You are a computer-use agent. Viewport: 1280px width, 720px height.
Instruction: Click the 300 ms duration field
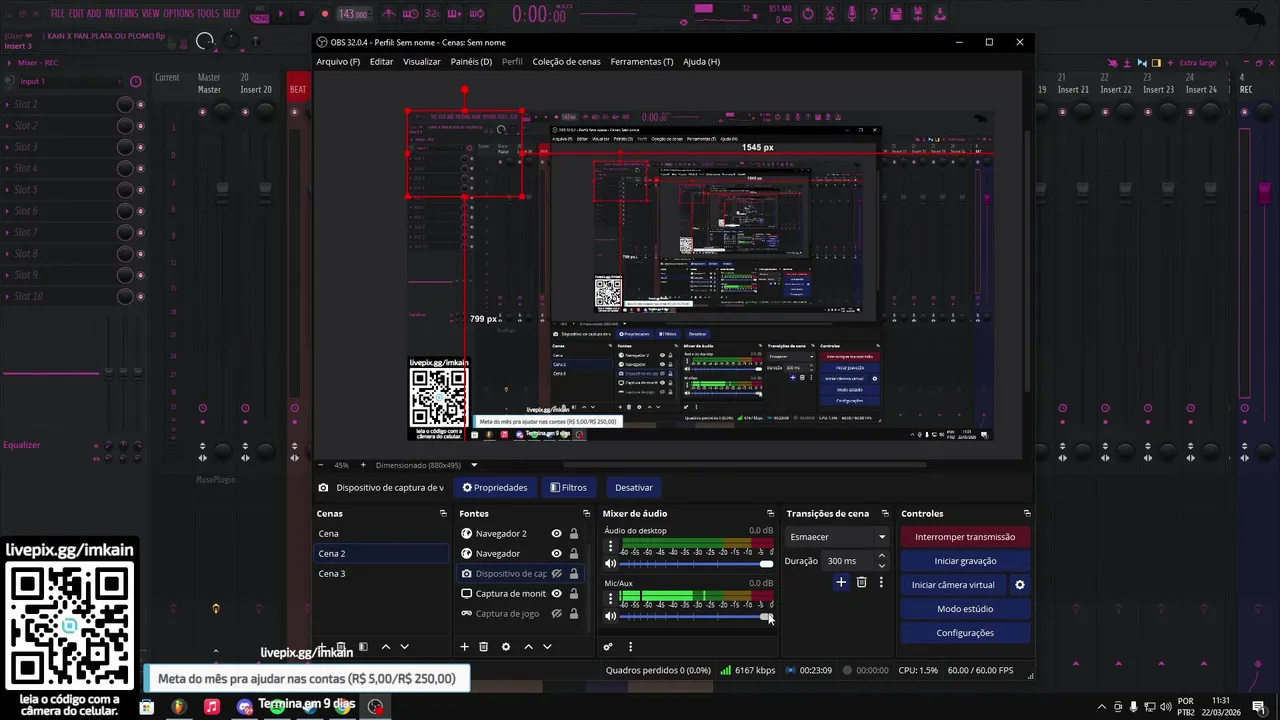point(848,561)
